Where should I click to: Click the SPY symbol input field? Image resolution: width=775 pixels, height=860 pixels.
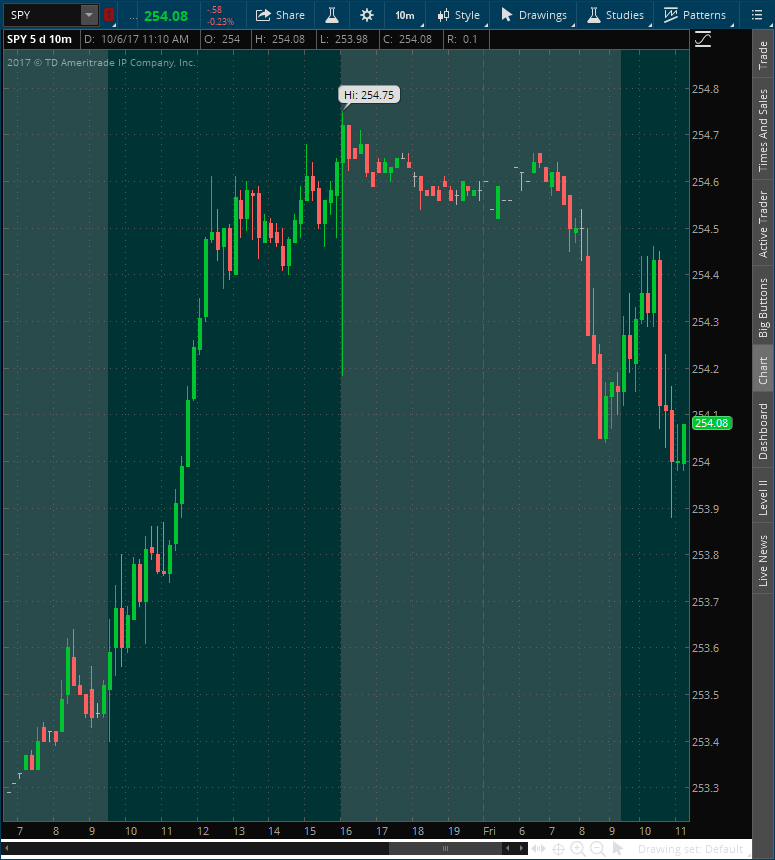tap(42, 15)
